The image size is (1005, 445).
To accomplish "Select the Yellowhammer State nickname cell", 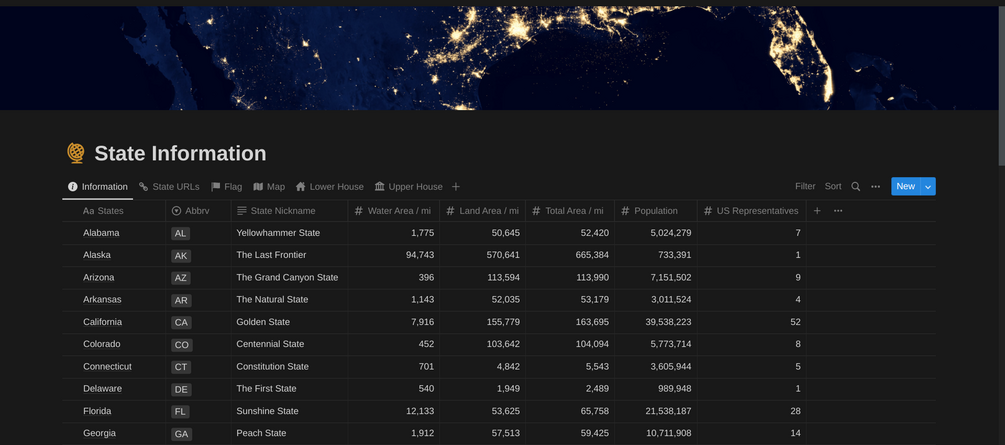I will coord(290,233).
